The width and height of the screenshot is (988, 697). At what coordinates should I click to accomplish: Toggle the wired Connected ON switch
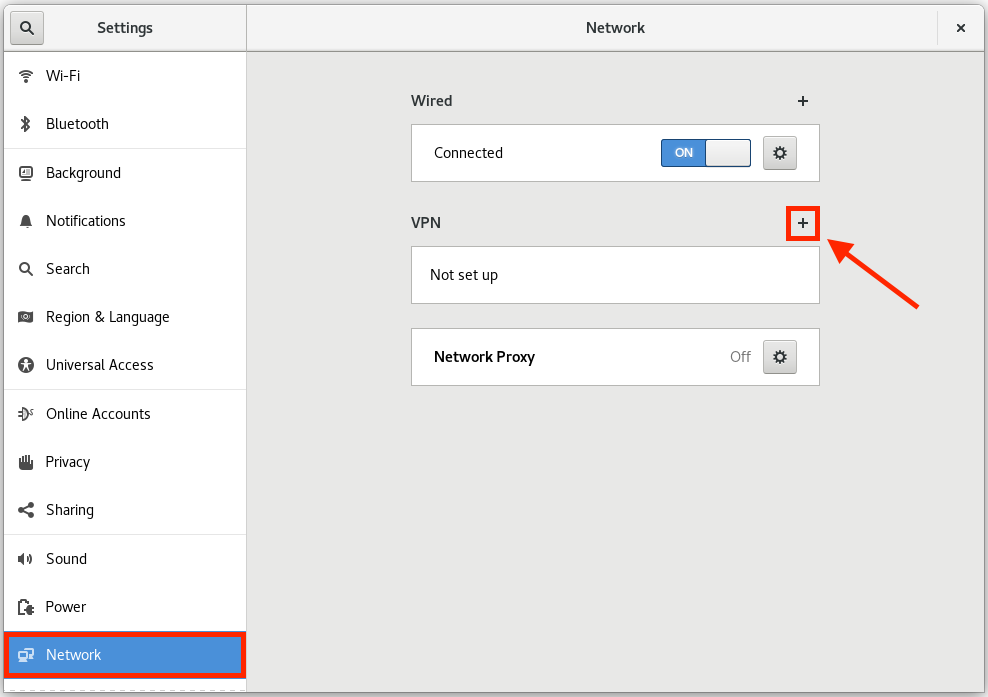[706, 153]
